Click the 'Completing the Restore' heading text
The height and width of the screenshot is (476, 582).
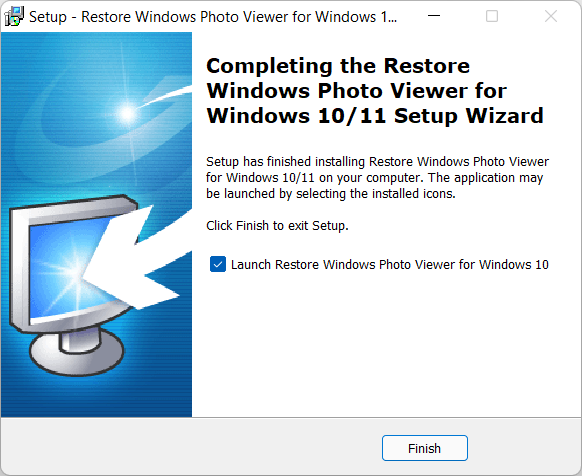coord(338,66)
